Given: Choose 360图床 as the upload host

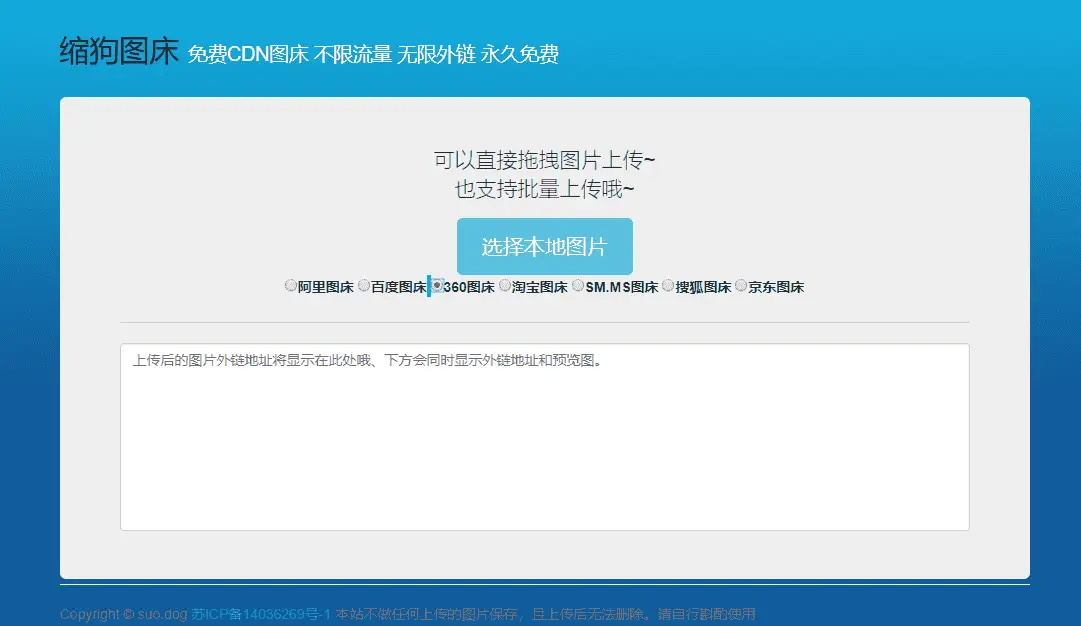Looking at the screenshot, I should (437, 286).
